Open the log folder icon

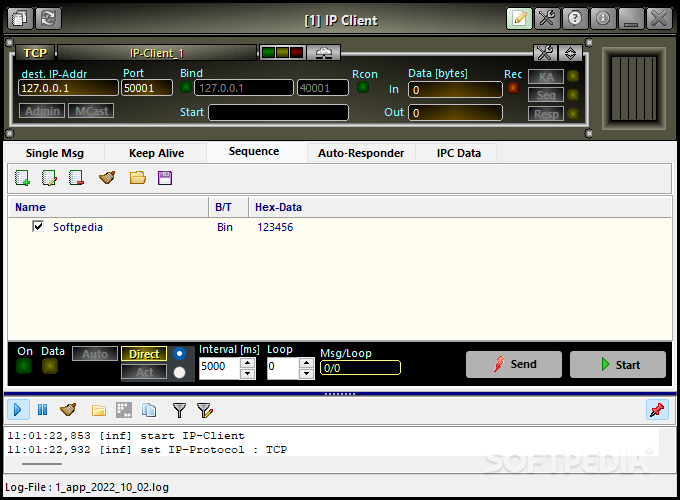[x=99, y=410]
